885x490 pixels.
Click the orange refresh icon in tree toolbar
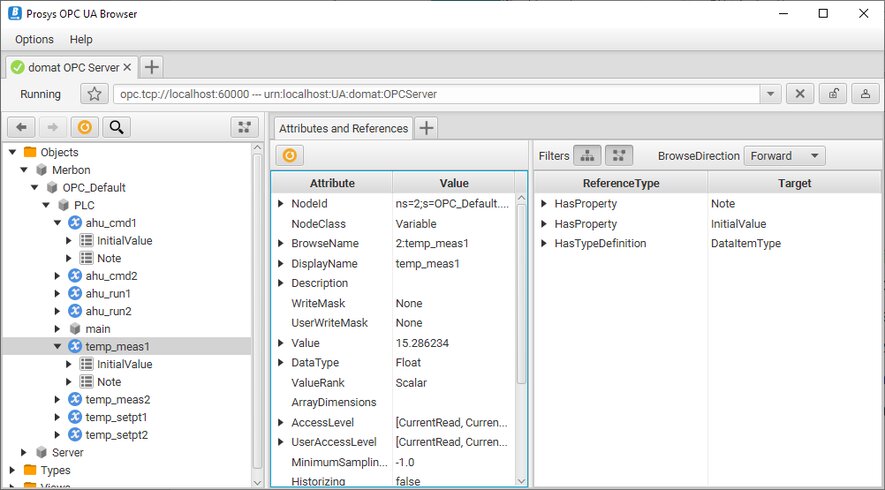(x=85, y=127)
